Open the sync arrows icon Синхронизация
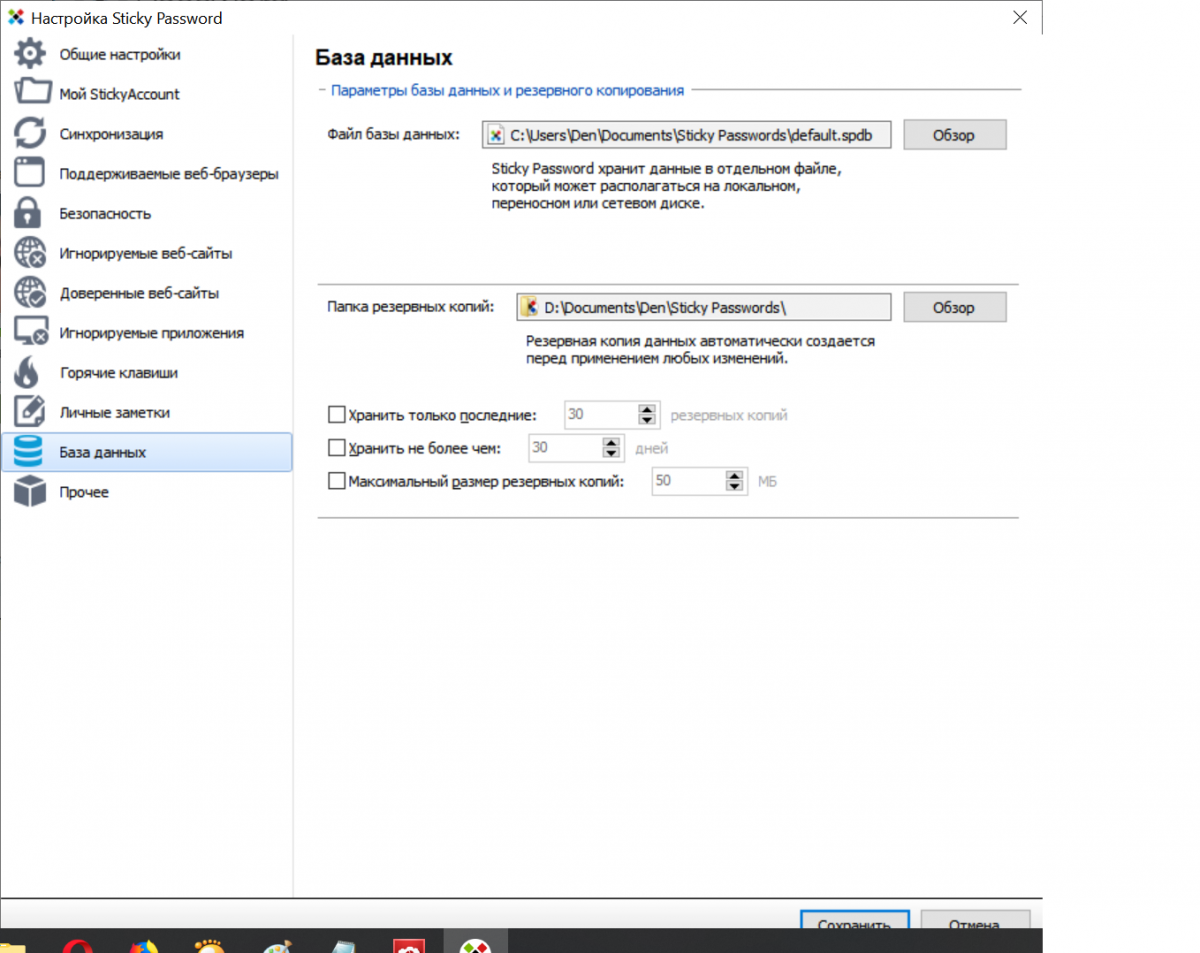Viewport: 1200px width, 953px height. click(30, 133)
